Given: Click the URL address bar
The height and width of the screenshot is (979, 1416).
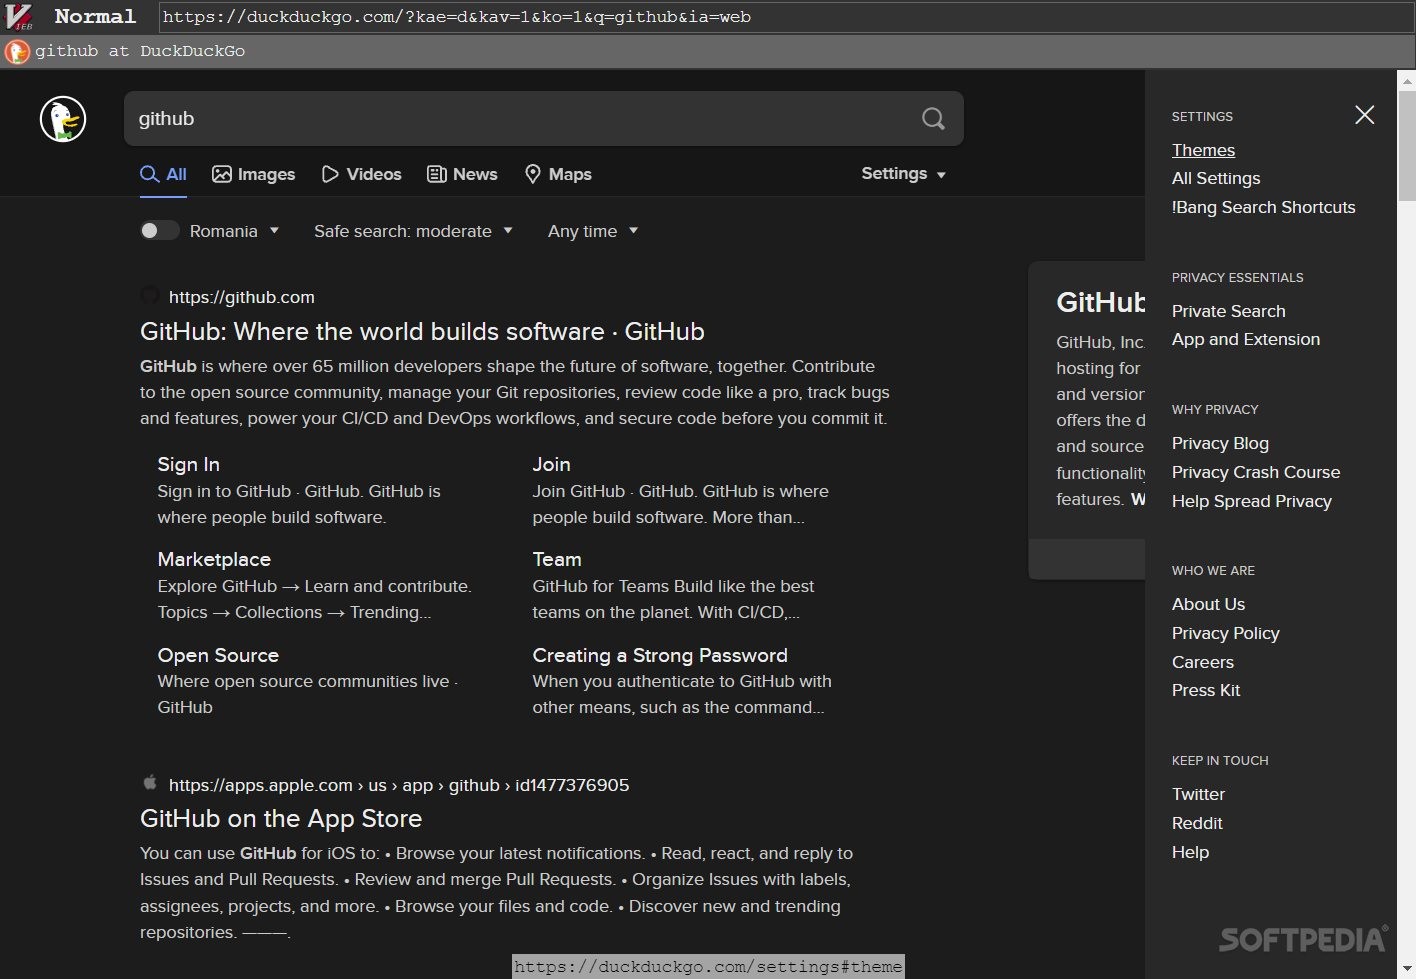Looking at the screenshot, I should 785,17.
